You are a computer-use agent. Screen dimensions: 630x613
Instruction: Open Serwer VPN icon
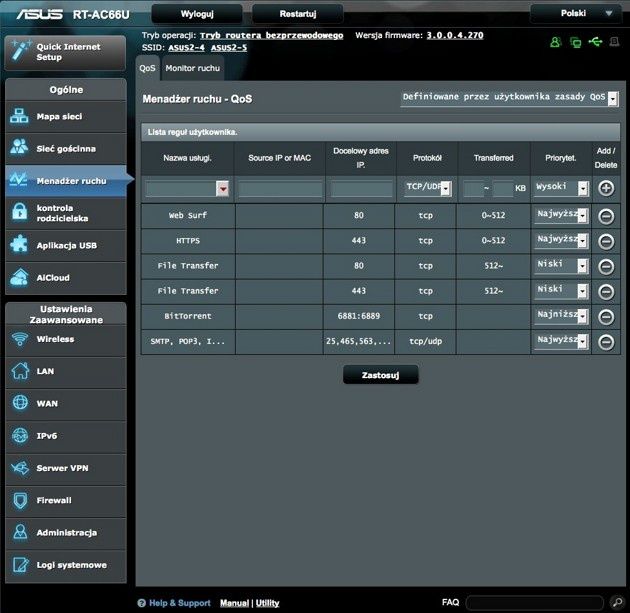click(x=20, y=468)
